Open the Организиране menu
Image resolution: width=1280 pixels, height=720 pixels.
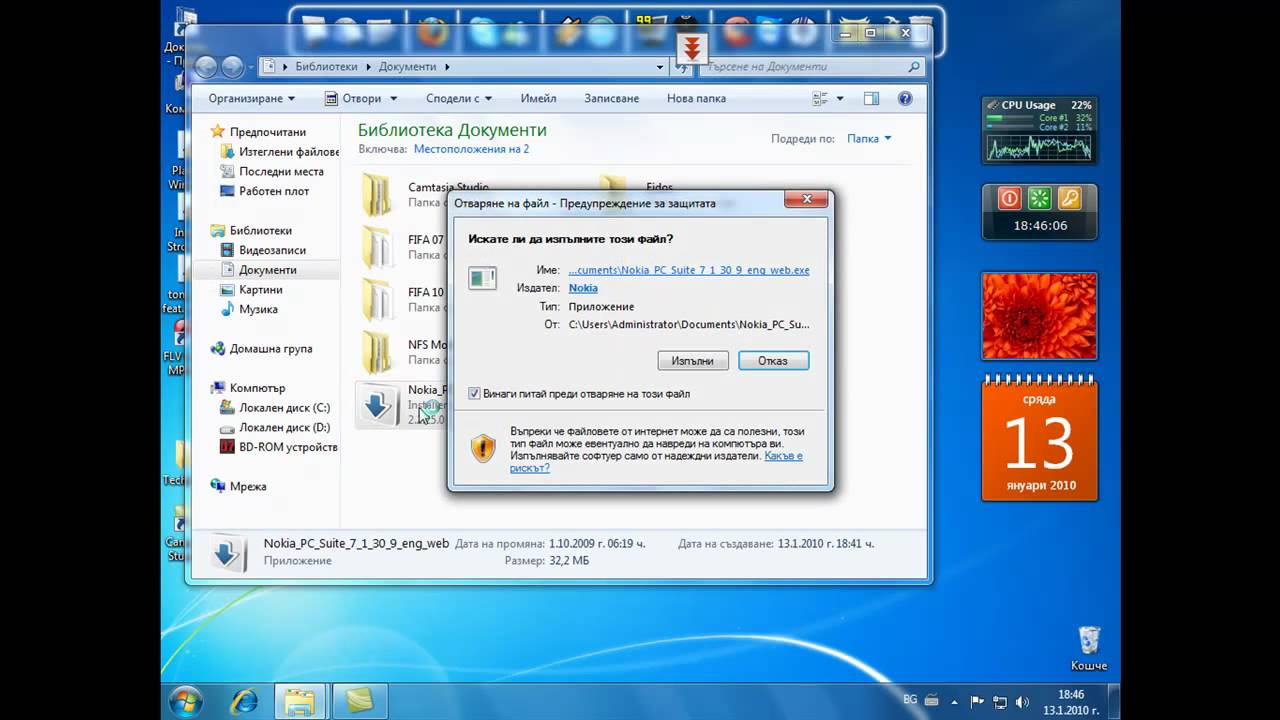(x=252, y=98)
